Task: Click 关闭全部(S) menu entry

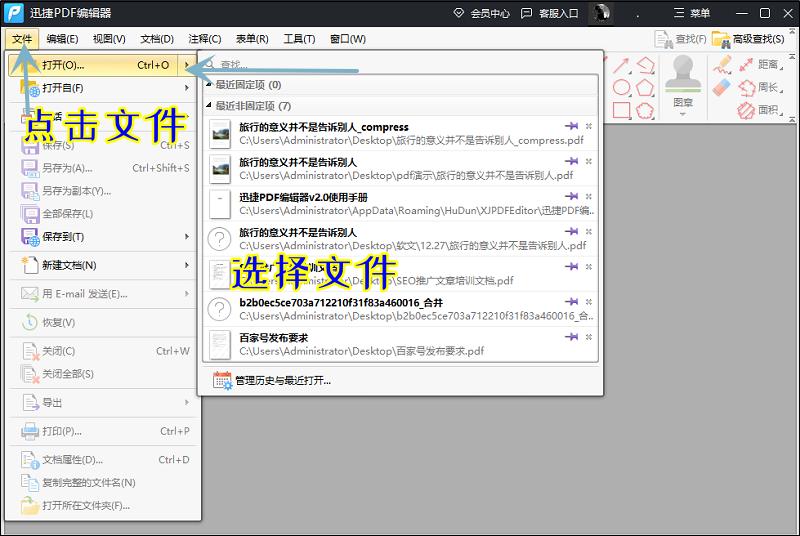Action: click(x=101, y=374)
